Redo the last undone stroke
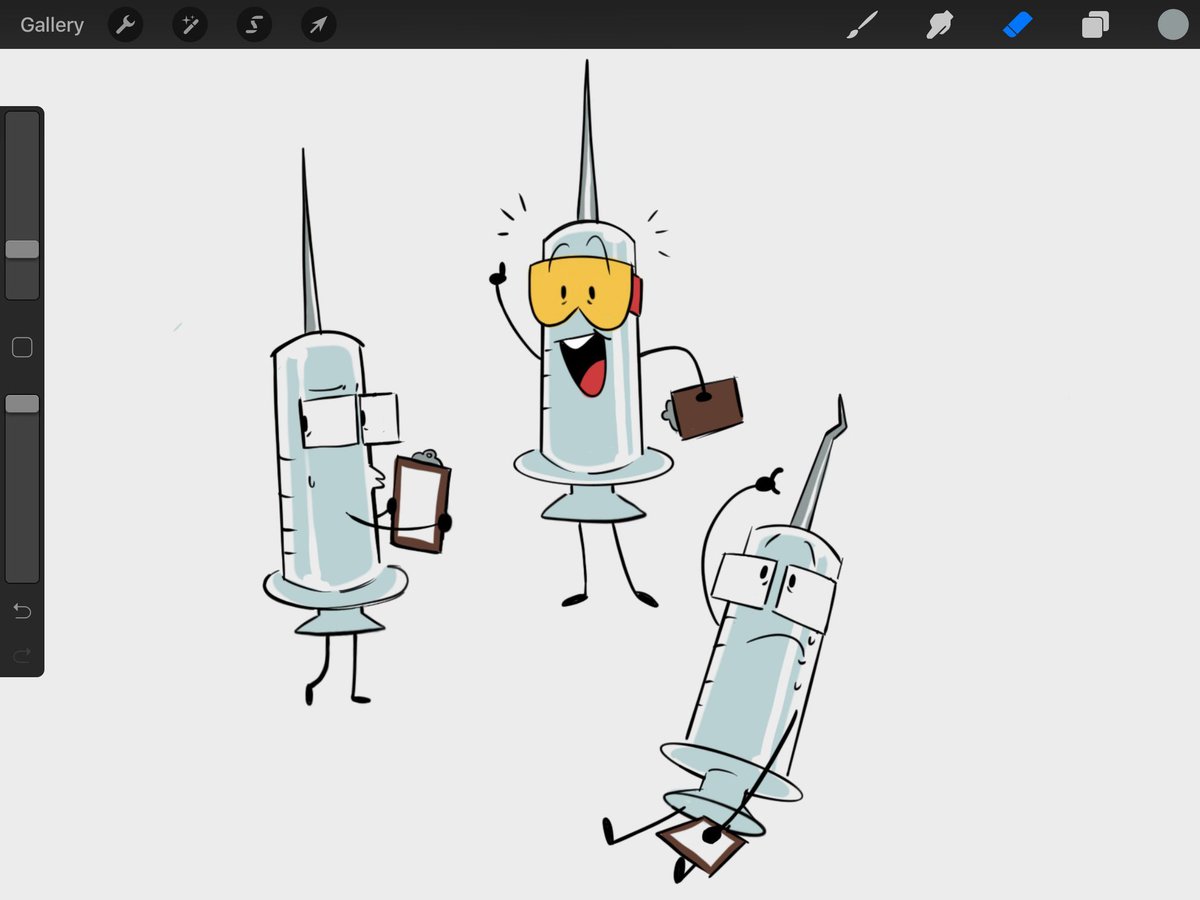 pos(22,655)
